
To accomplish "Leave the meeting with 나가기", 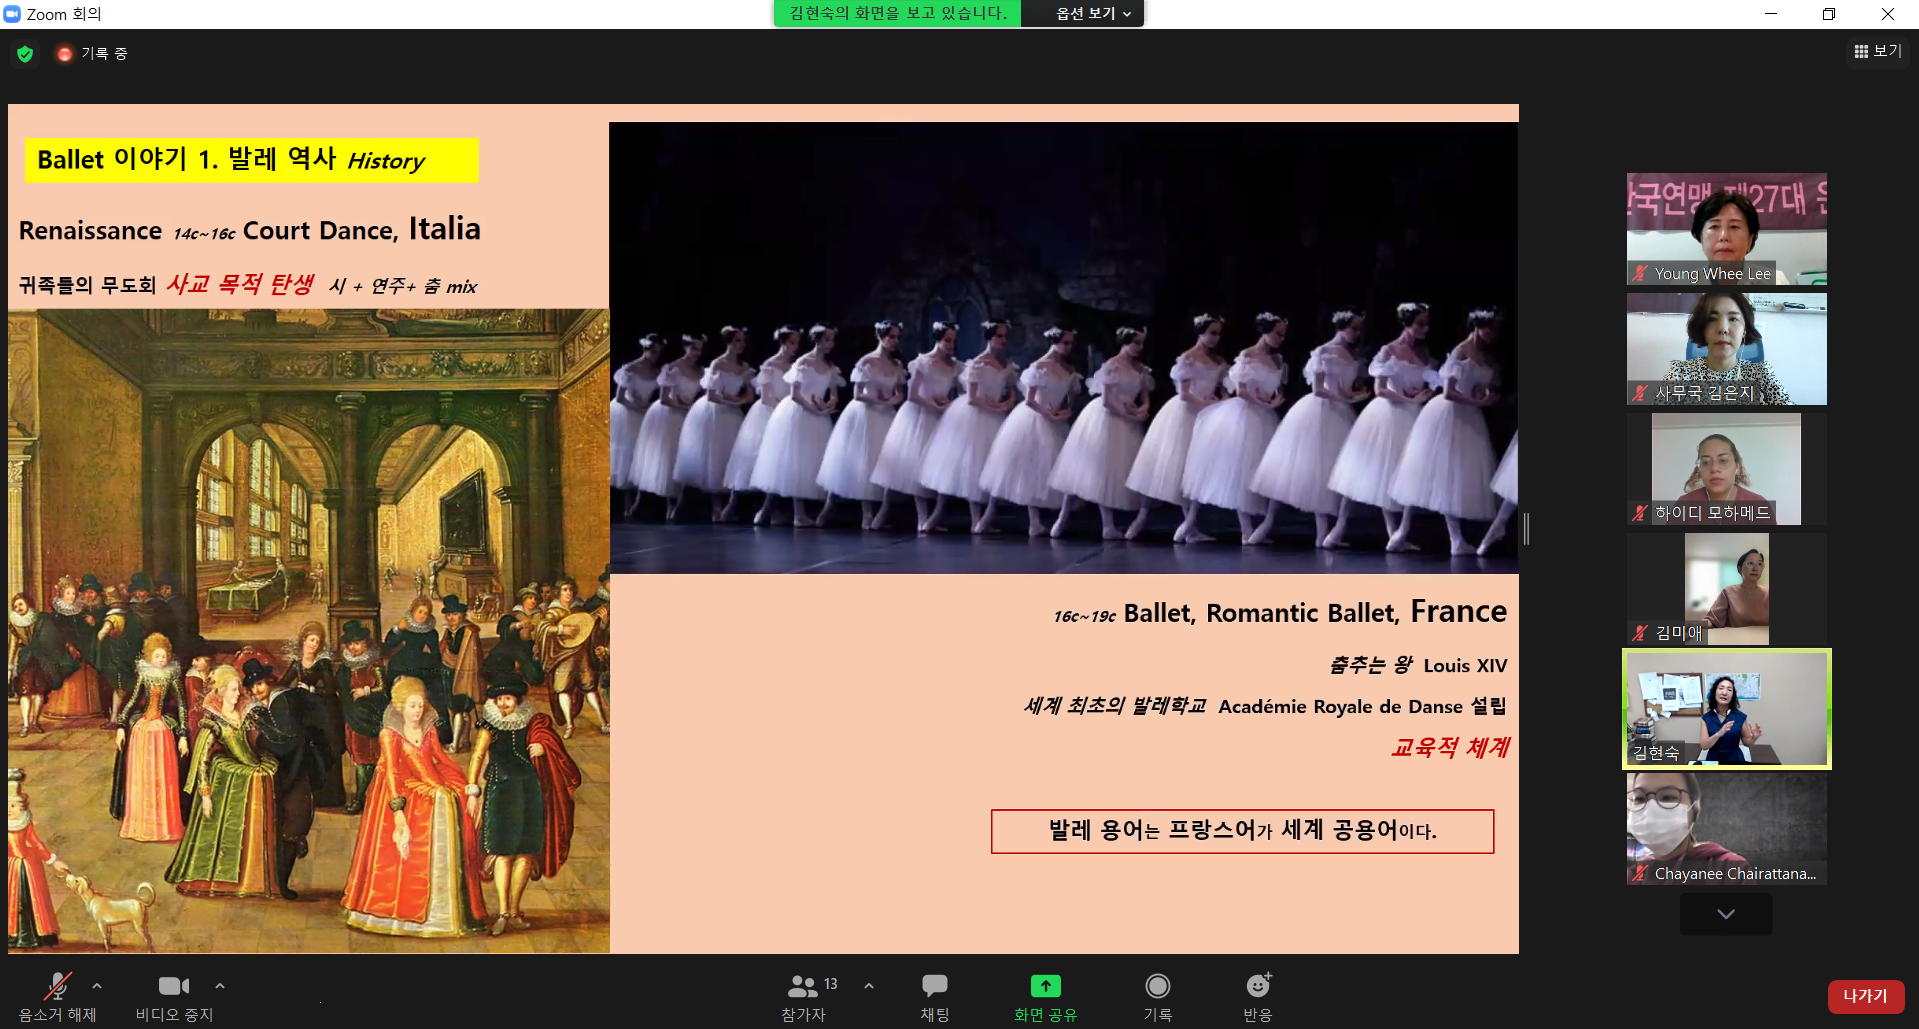I will 1865,996.
